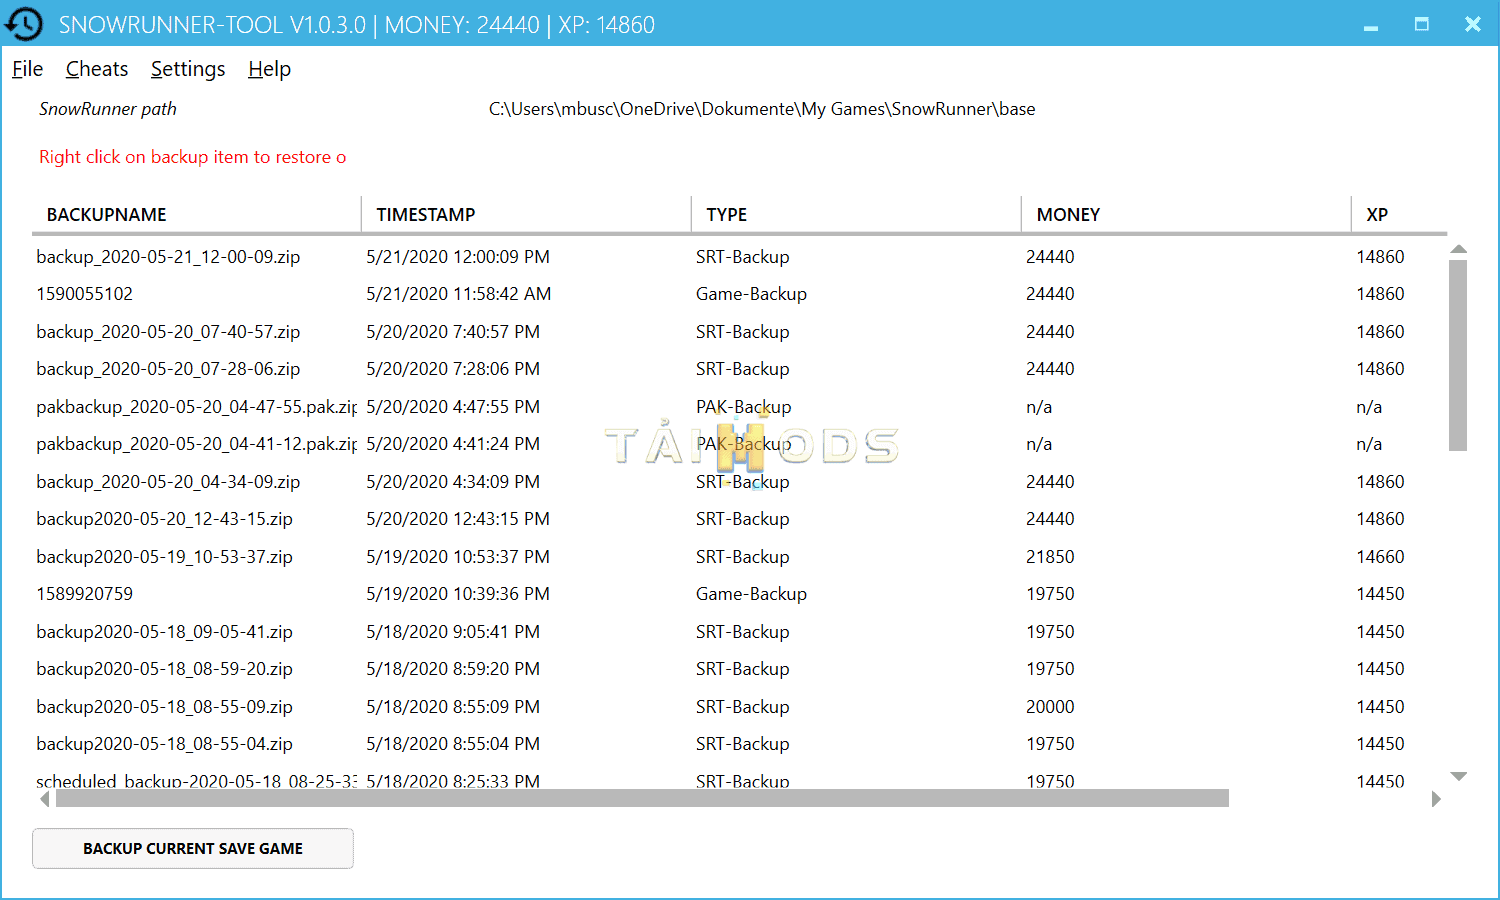Screen dimensions: 1500x900
Task: Select backup_2020-05-20_07-28-06.zip row
Action: (740, 369)
